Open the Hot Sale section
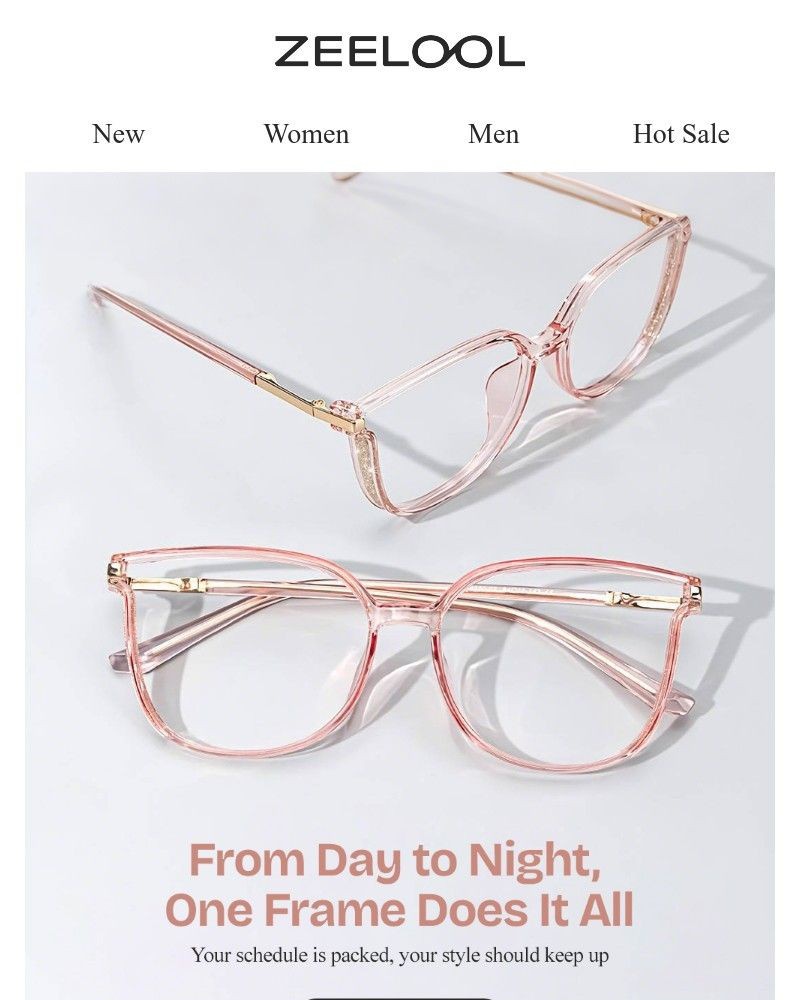Screen dimensions: 800x1000 pyautogui.click(x=681, y=134)
